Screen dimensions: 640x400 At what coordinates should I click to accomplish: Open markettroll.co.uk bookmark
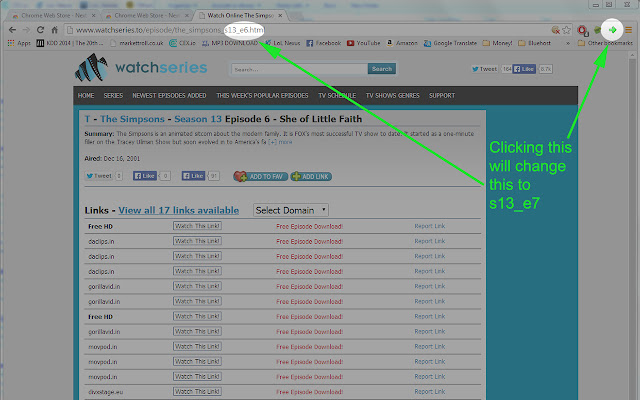coord(137,43)
